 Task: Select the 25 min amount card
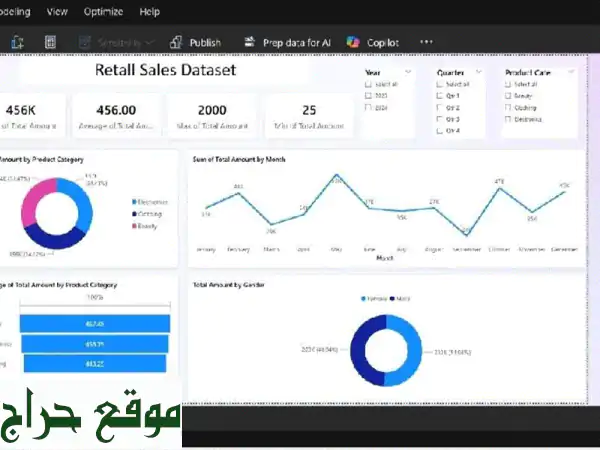(x=309, y=116)
